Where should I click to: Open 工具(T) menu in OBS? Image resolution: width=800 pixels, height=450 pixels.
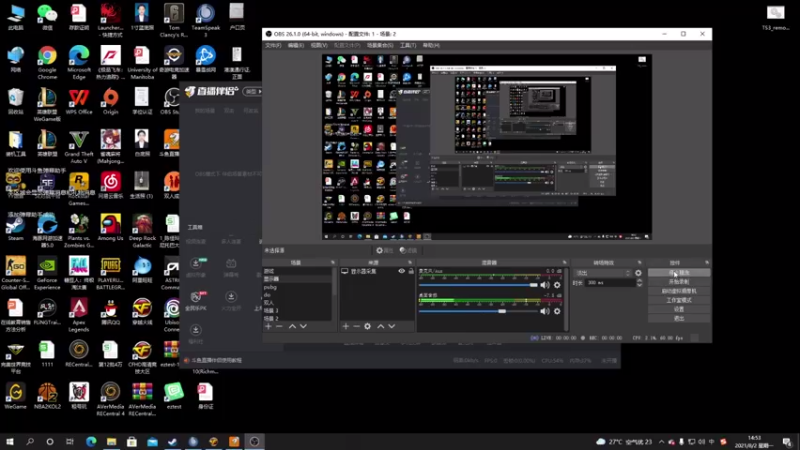pos(408,45)
